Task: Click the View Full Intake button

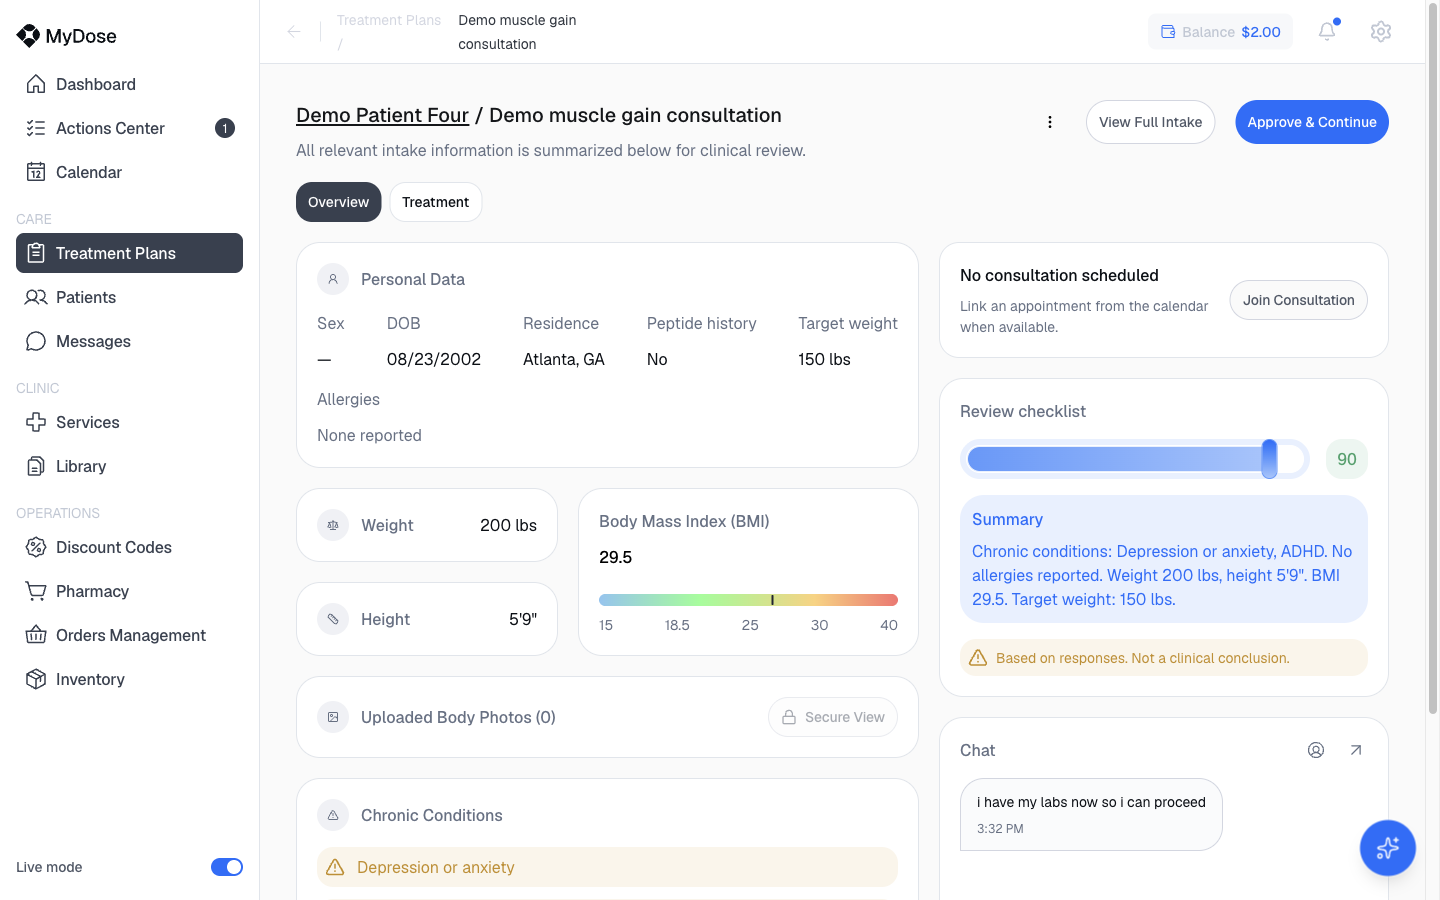Action: (x=1150, y=122)
